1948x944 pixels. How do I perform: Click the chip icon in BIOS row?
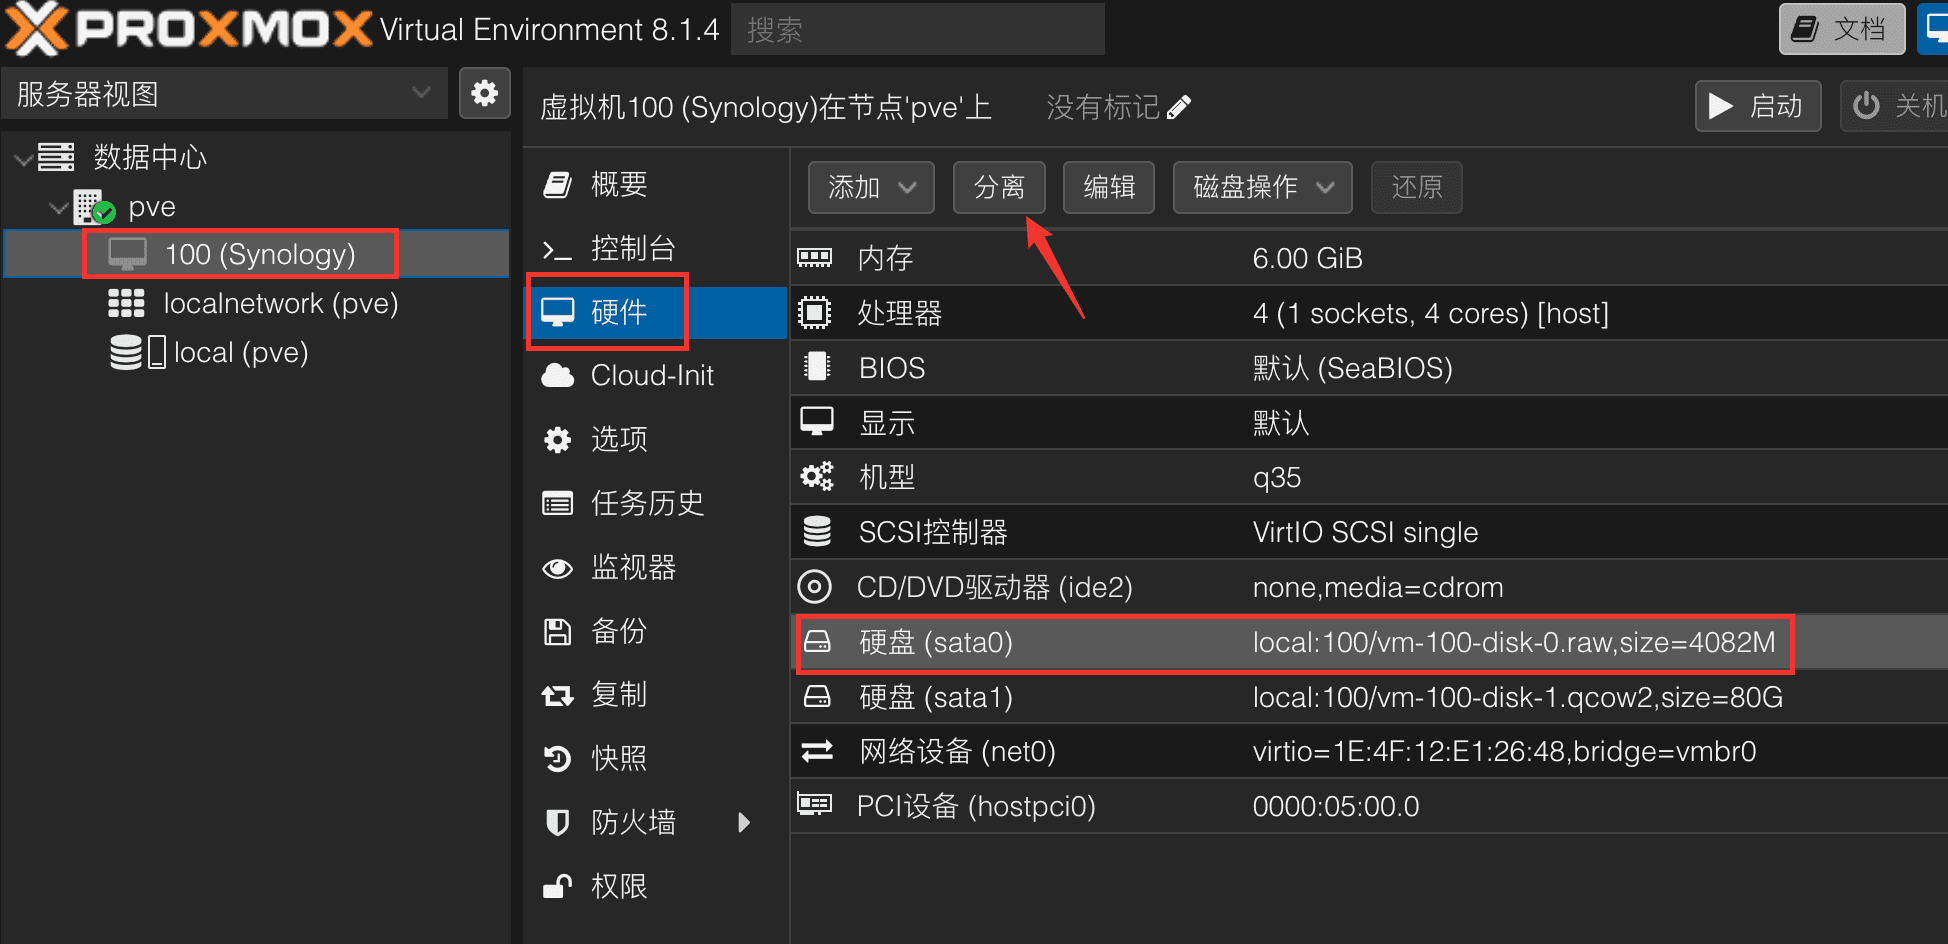(817, 367)
